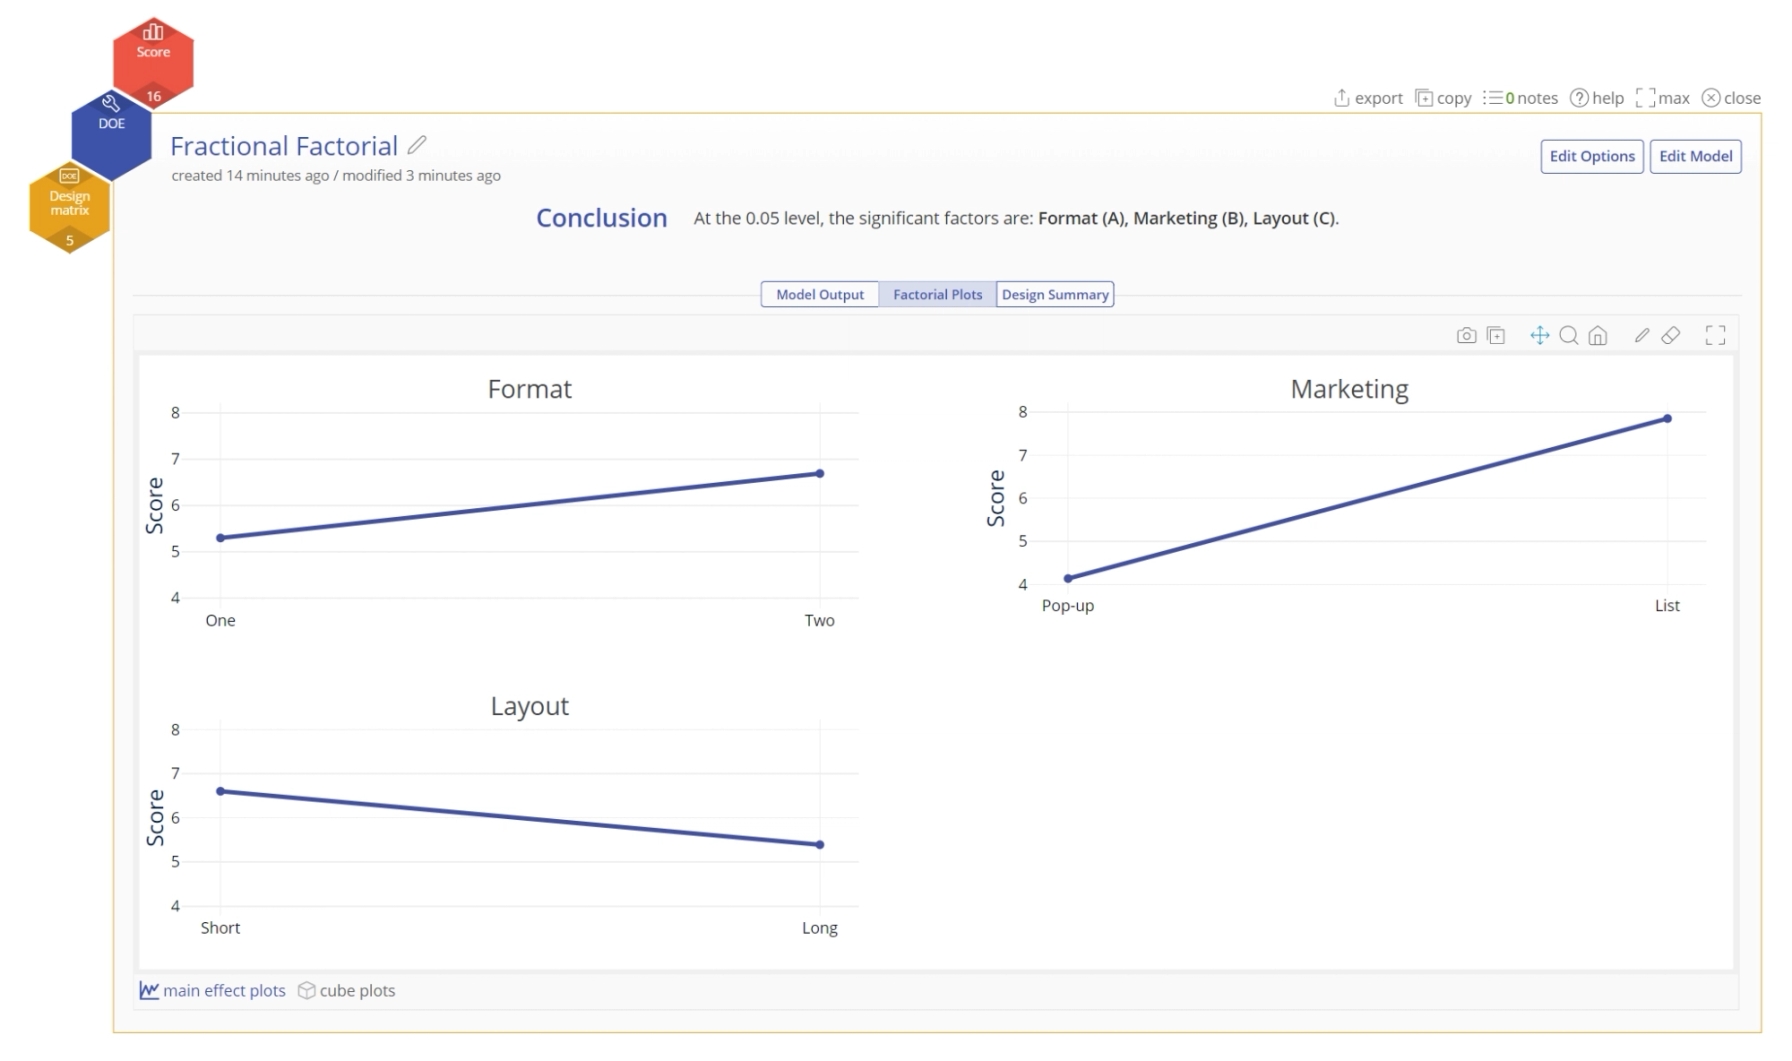Click the Edit Options button
Screen dimensions: 1792x1061
pyautogui.click(x=1592, y=156)
